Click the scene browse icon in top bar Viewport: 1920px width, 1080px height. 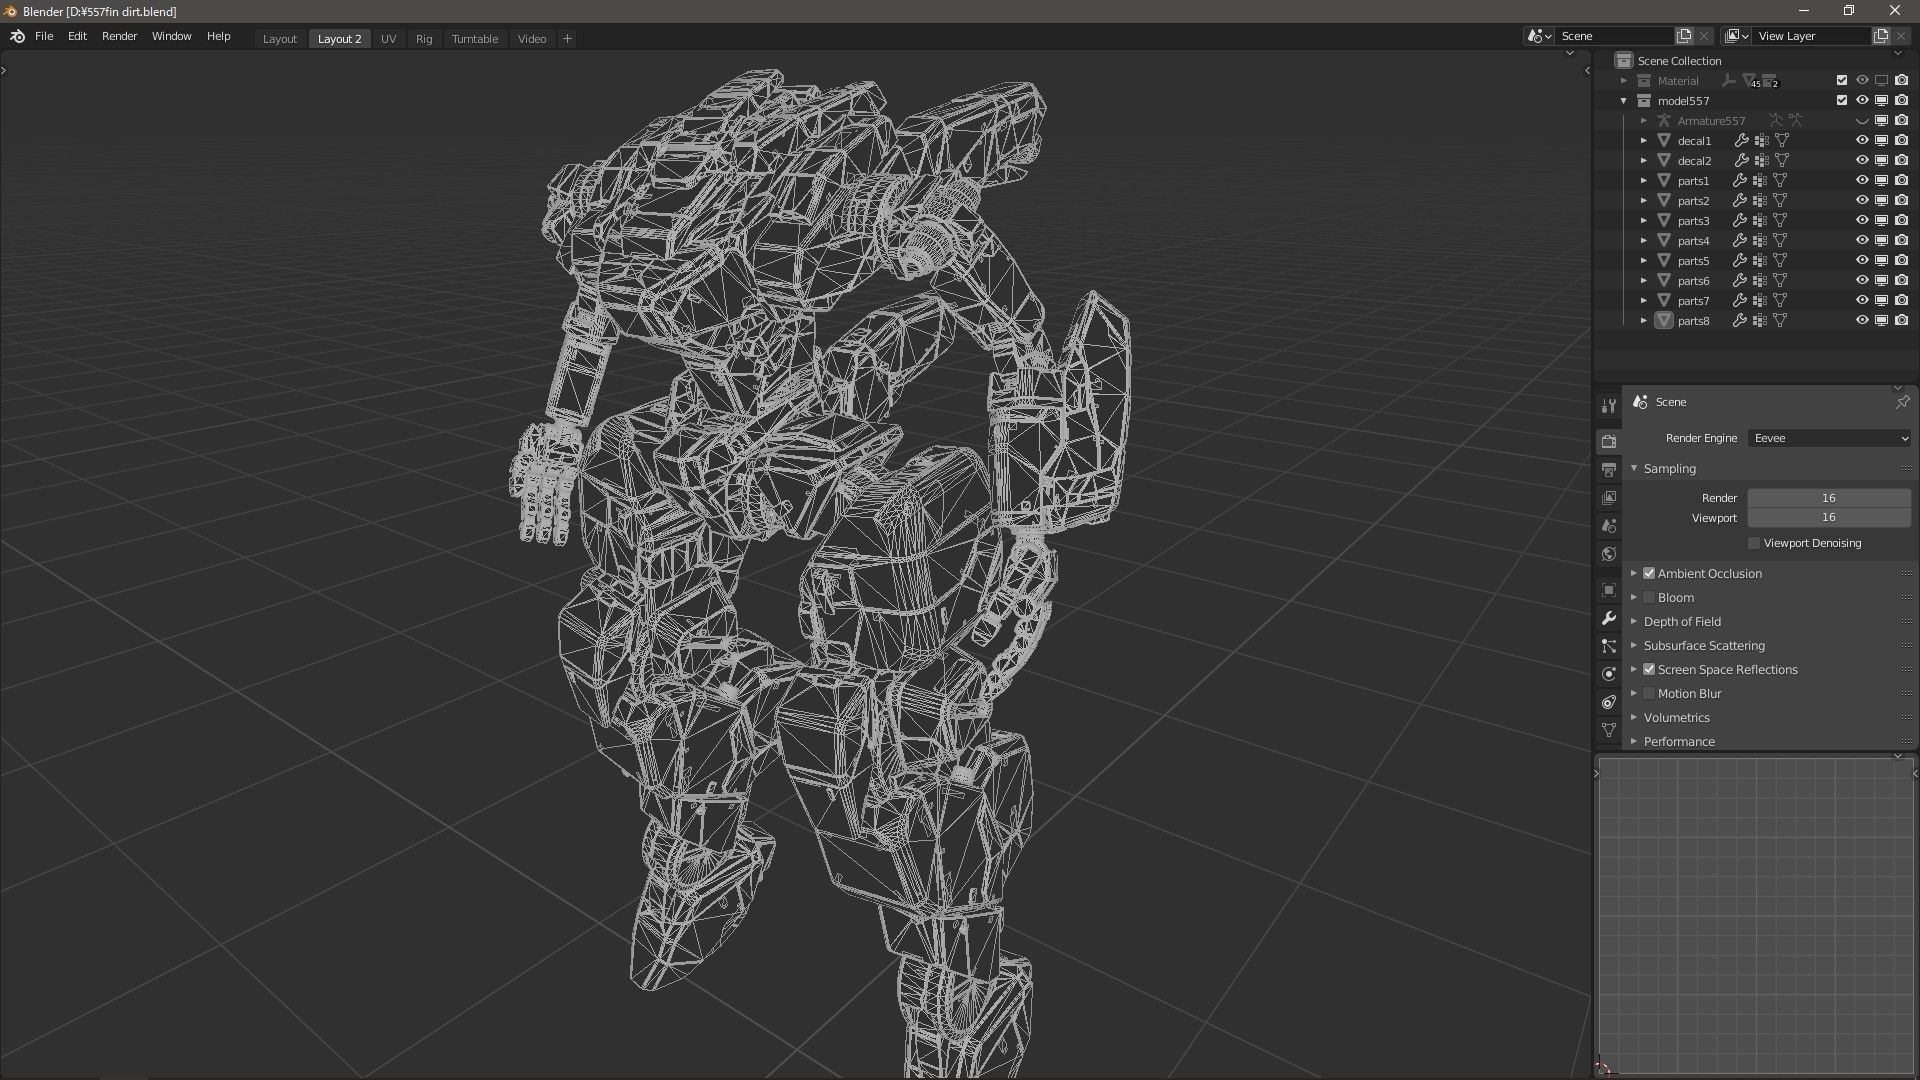[x=1539, y=36]
